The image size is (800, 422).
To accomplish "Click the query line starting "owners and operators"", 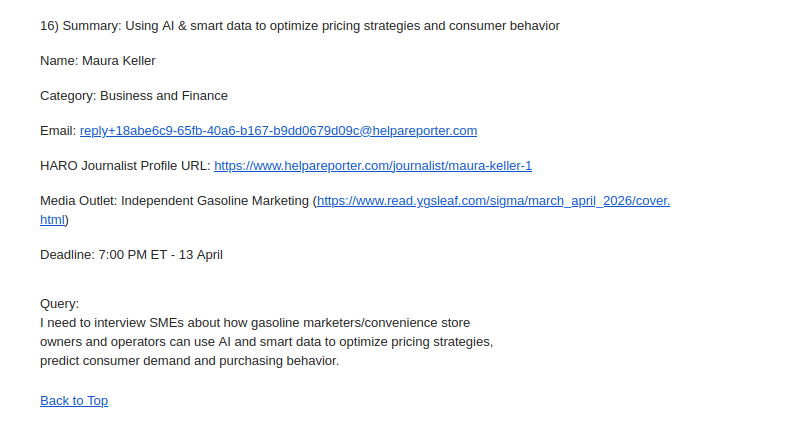I will click(266, 342).
